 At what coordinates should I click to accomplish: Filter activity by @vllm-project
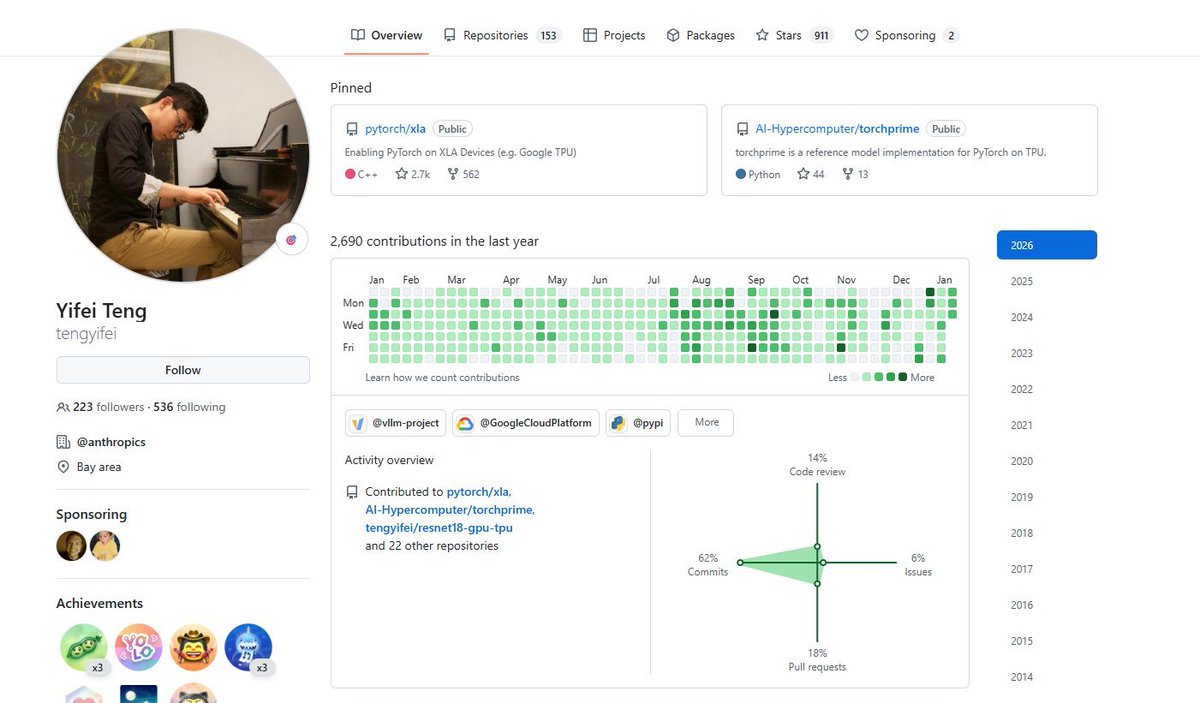(396, 423)
